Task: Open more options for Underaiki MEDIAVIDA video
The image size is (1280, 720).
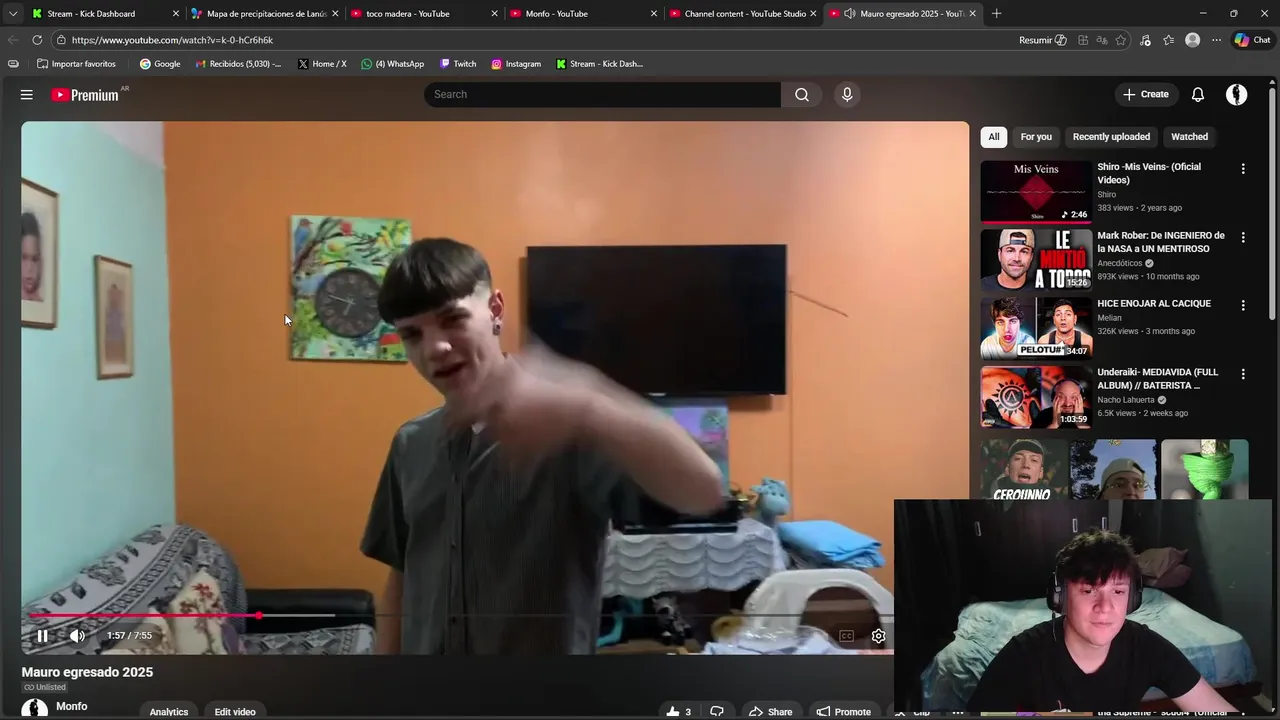Action: tap(1243, 374)
